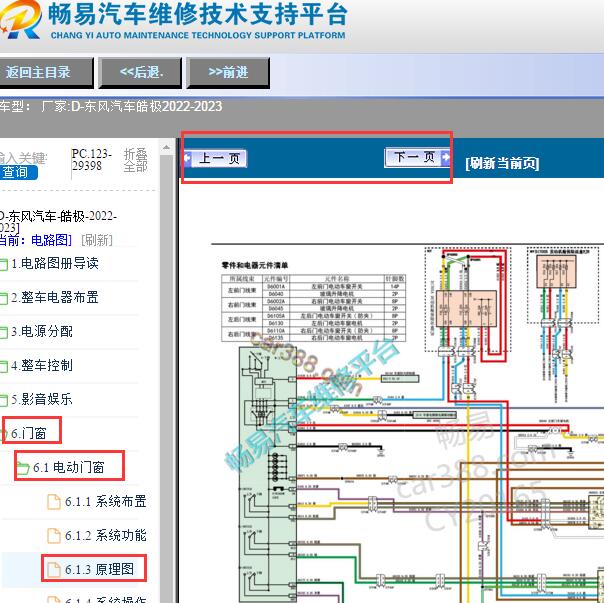
Task: Click page icon of 6.1.3 原理图
Action: click(x=54, y=569)
